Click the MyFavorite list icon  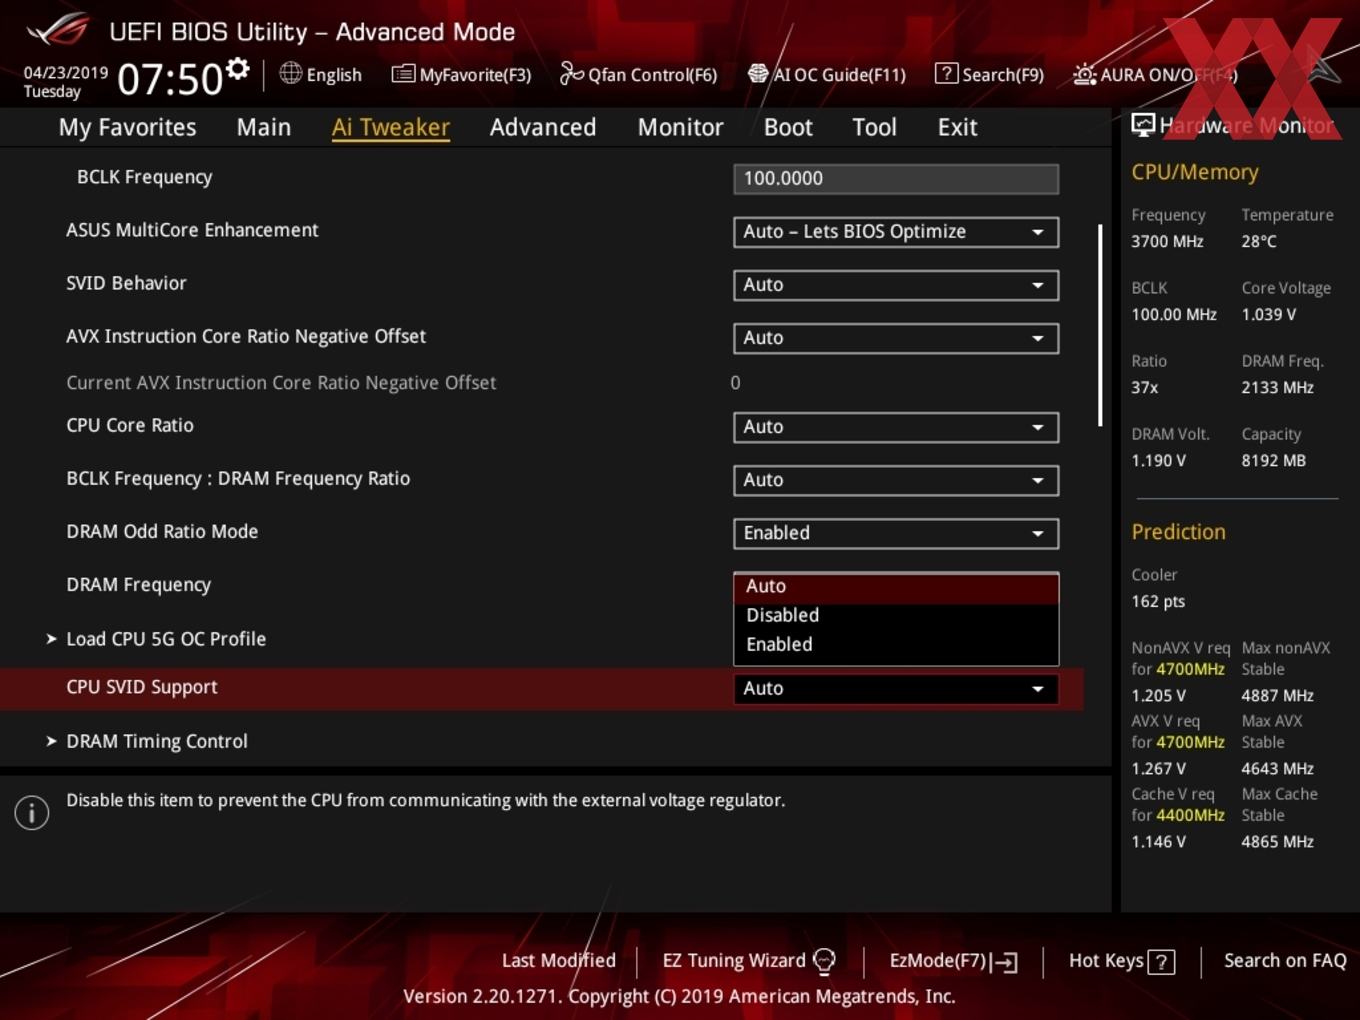(x=403, y=74)
